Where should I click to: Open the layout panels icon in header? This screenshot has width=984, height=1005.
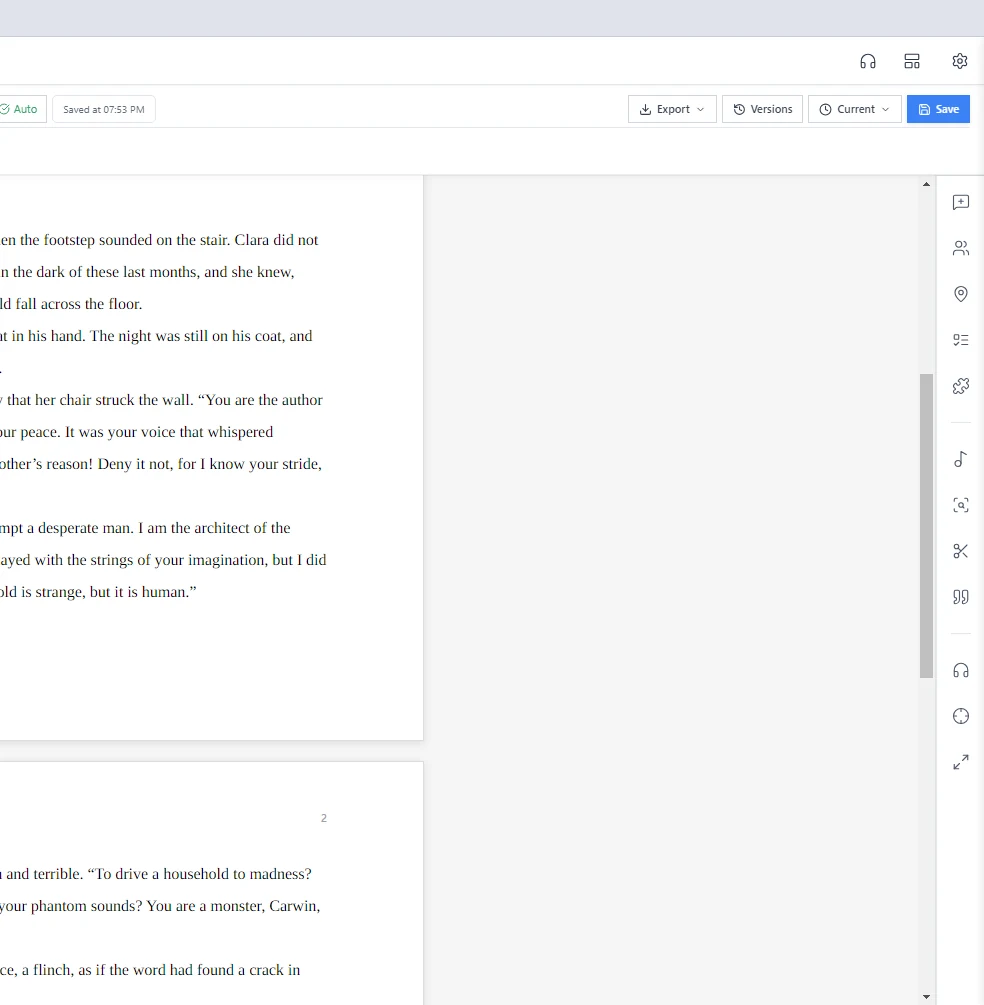[x=912, y=61]
